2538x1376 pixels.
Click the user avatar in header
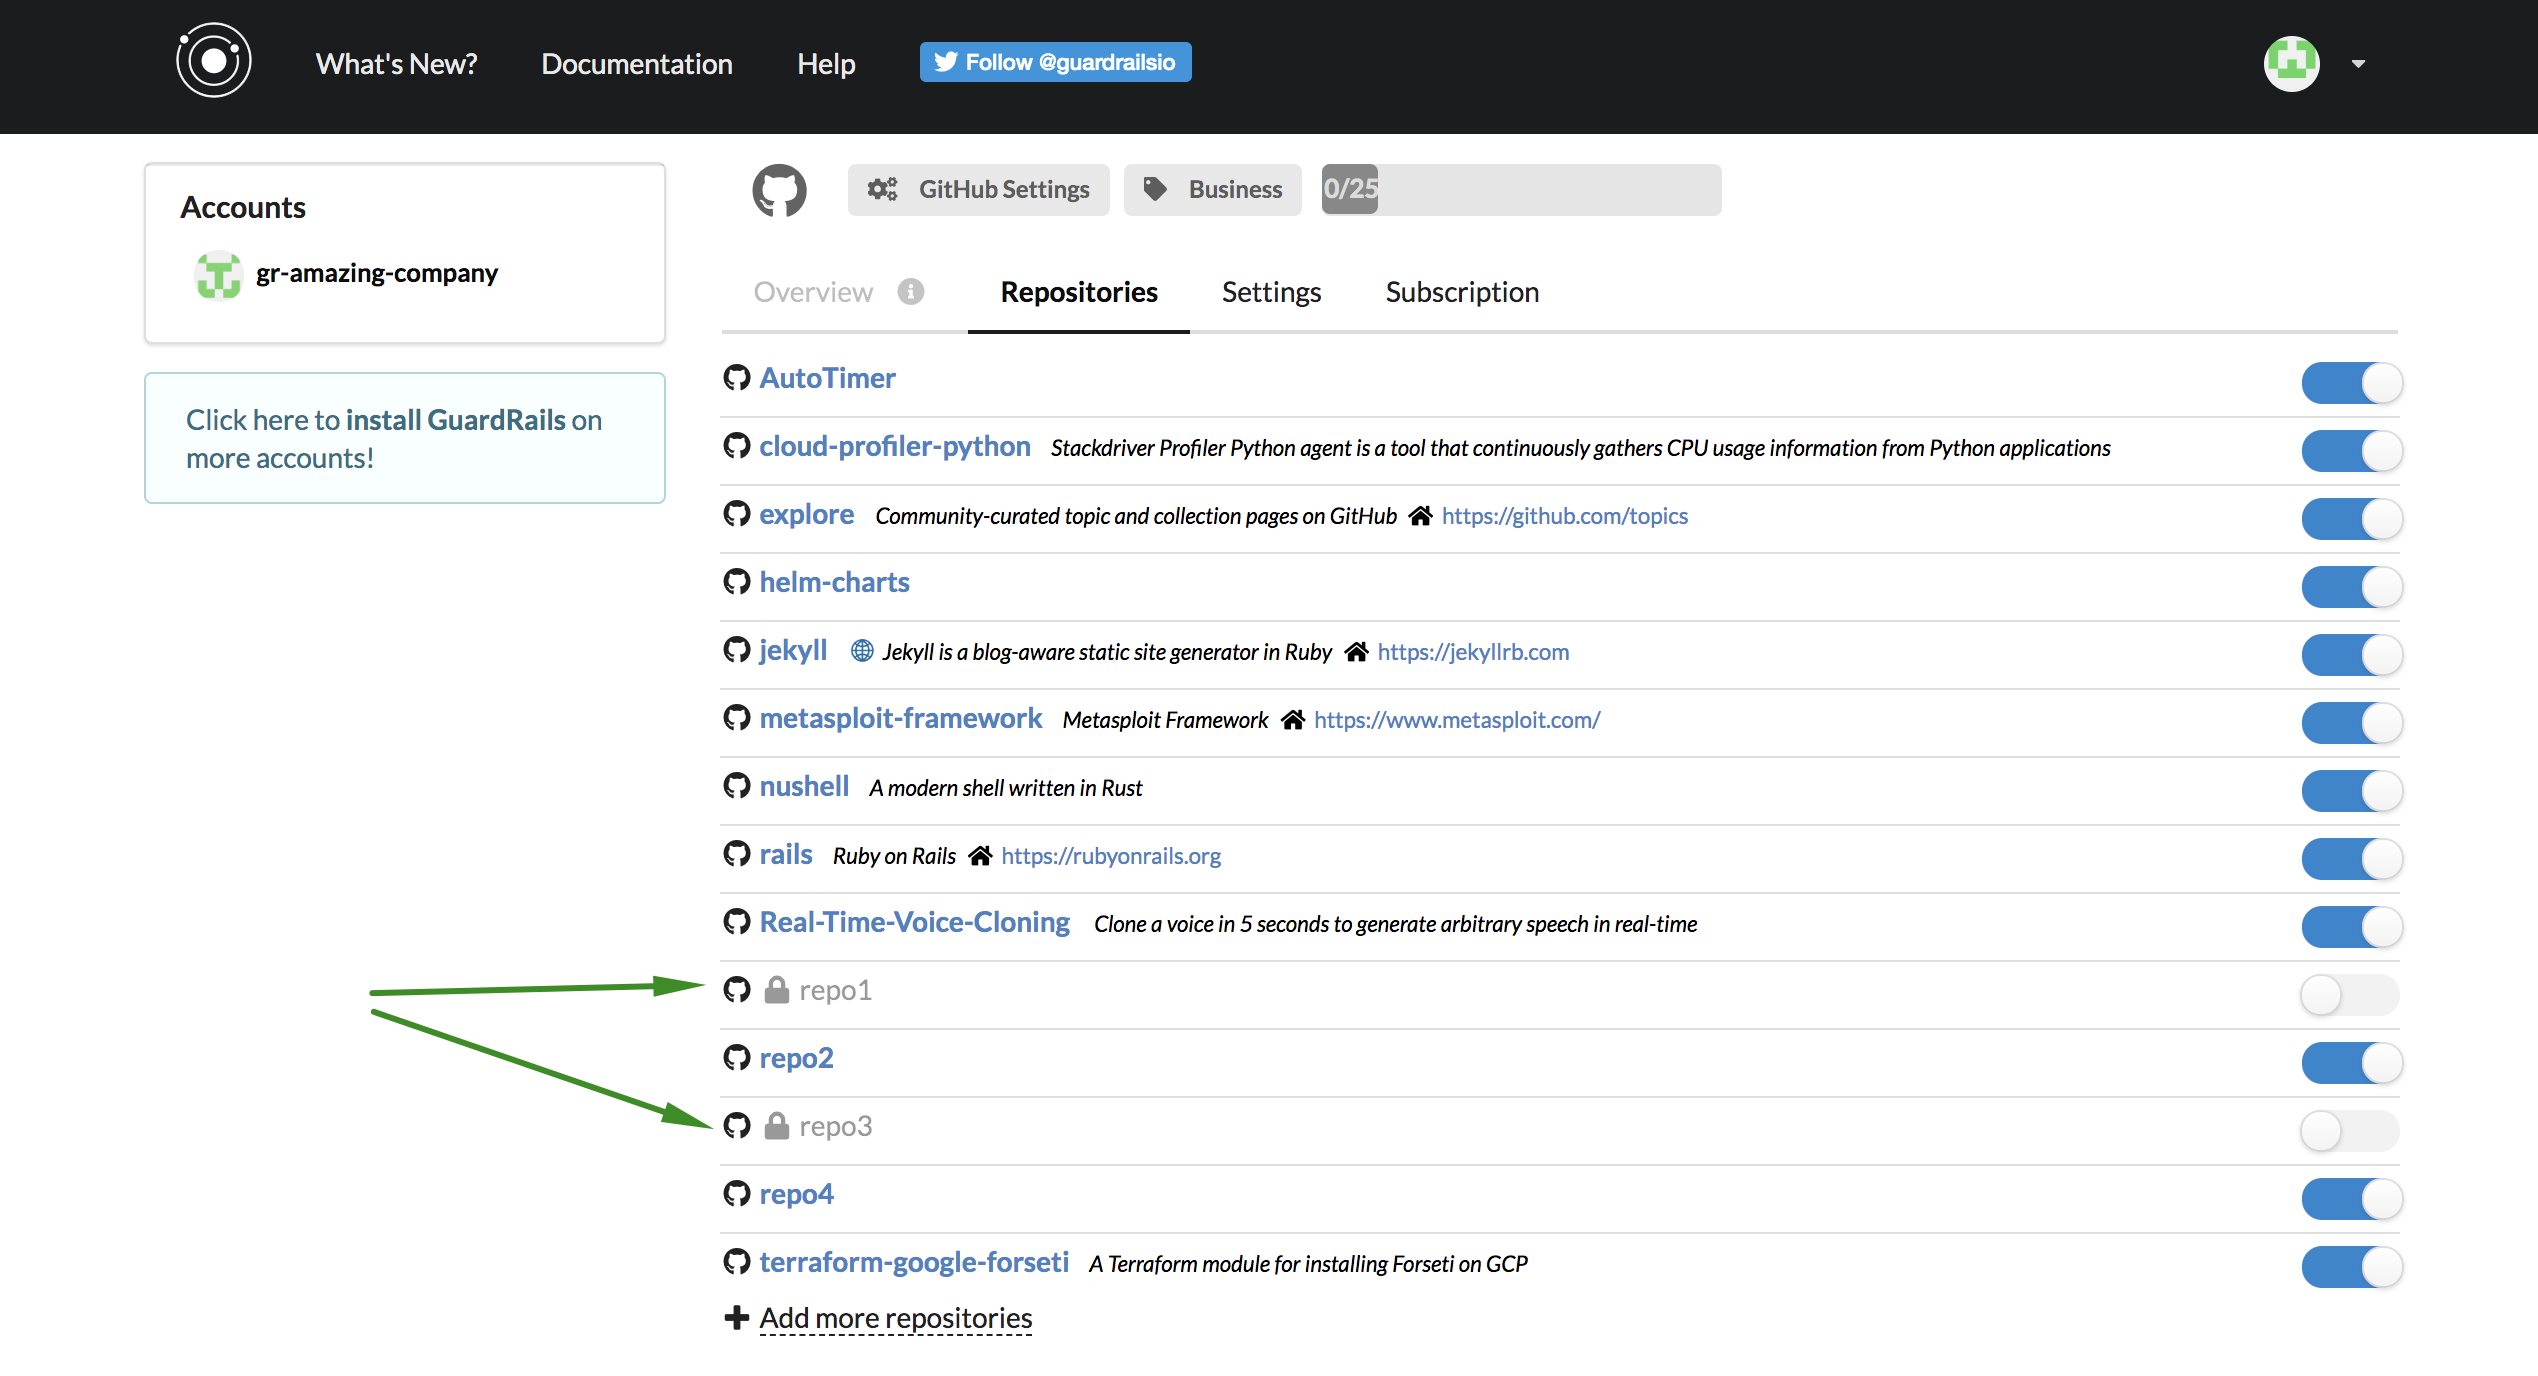(2291, 64)
